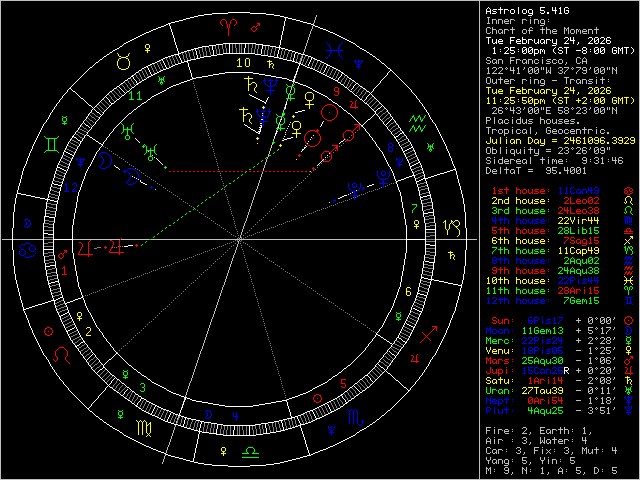
Task: Select the green Taurus glyph on the outer ring
Action: pyautogui.click(x=124, y=62)
